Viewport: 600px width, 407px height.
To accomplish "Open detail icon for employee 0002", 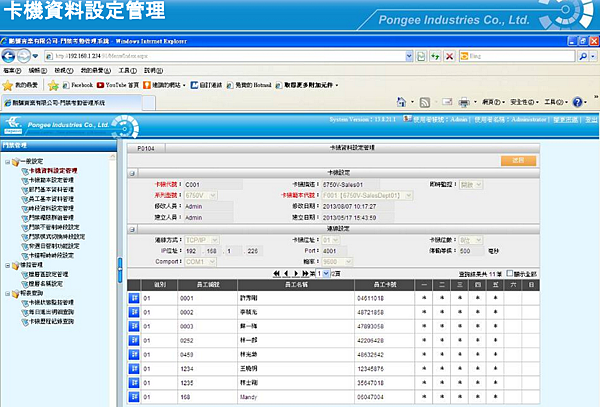I will pyautogui.click(x=134, y=312).
